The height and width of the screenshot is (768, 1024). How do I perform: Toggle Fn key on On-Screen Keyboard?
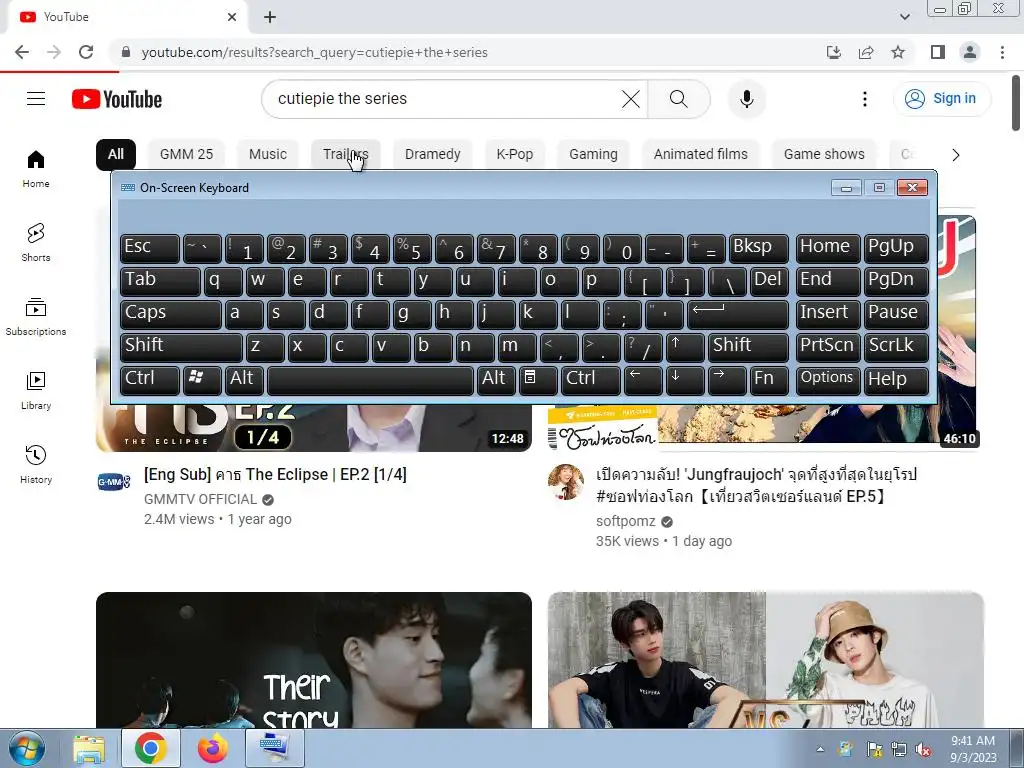coord(769,379)
